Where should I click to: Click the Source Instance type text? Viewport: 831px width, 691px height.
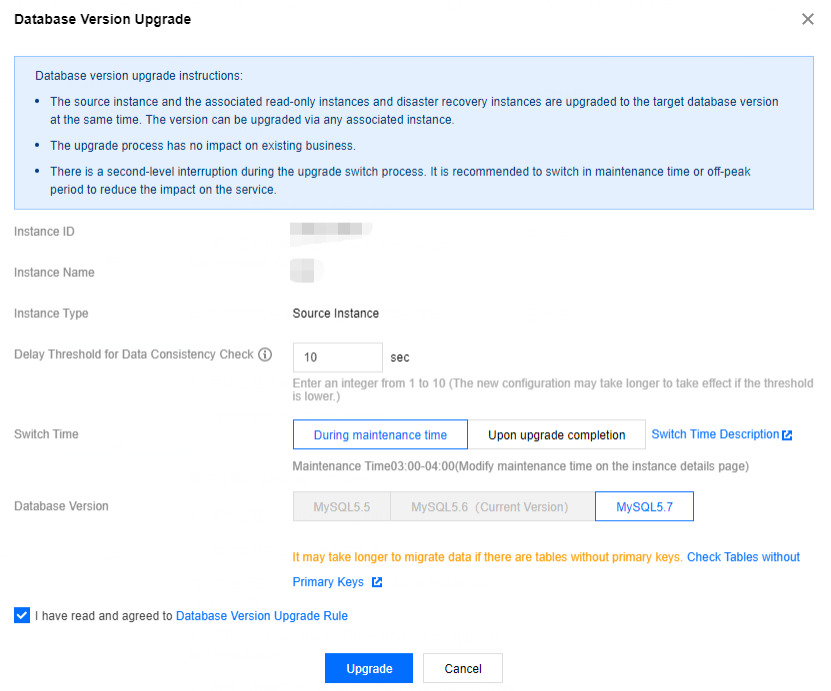(x=336, y=313)
